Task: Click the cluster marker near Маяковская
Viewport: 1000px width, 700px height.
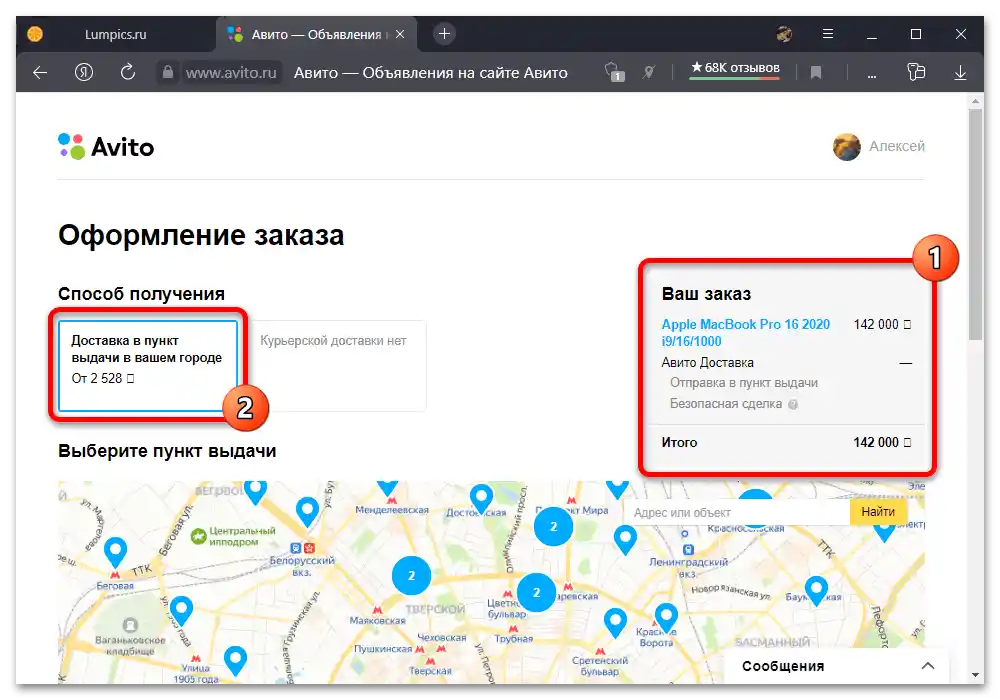Action: (x=411, y=575)
